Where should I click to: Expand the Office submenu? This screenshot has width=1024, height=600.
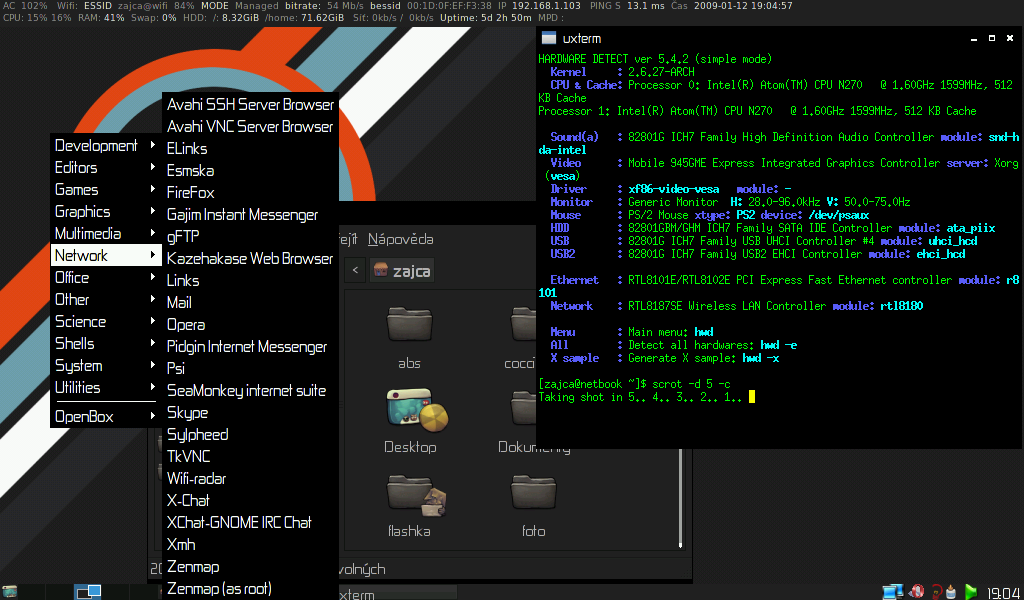[104, 277]
